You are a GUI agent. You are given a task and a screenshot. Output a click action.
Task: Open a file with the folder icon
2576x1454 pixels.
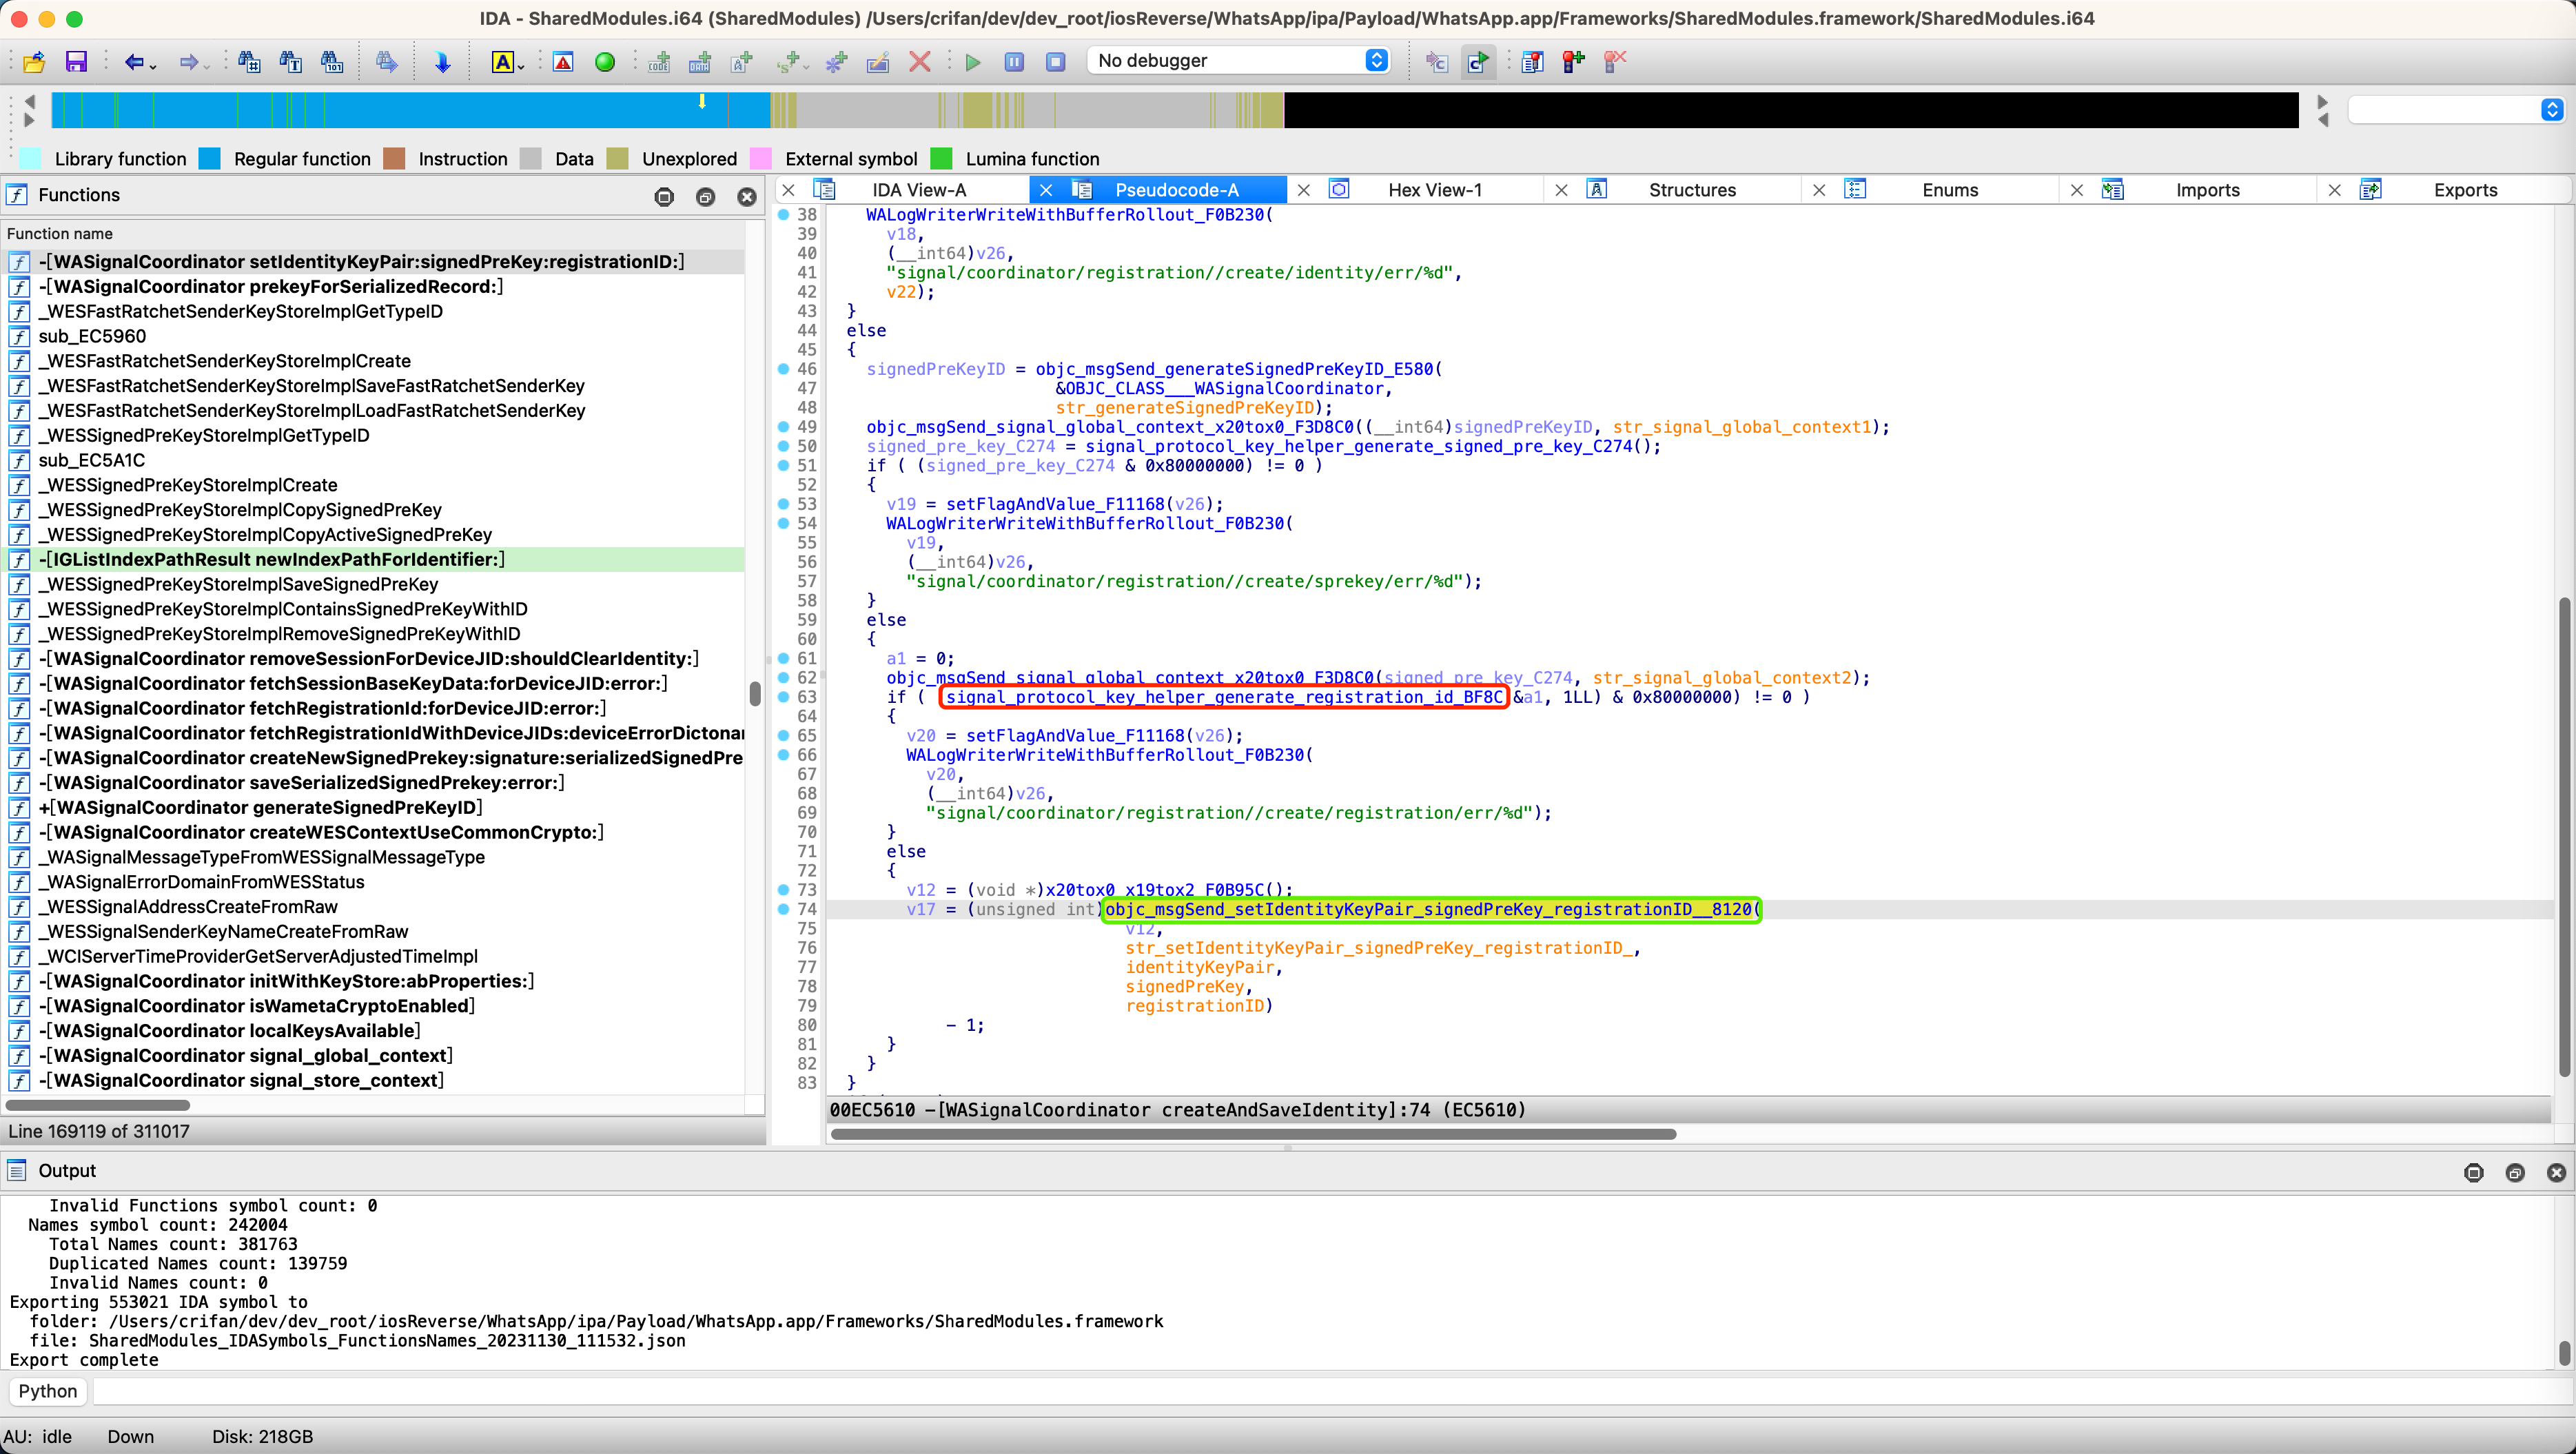click(34, 62)
